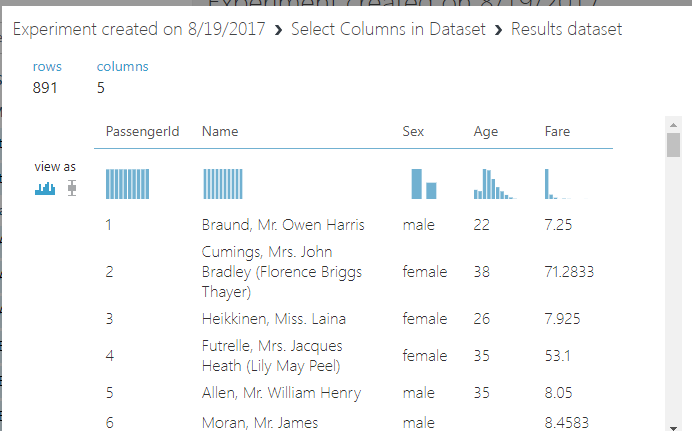692x431 pixels.
Task: Click the PassengerId column histogram thumbnail
Action: (127, 184)
